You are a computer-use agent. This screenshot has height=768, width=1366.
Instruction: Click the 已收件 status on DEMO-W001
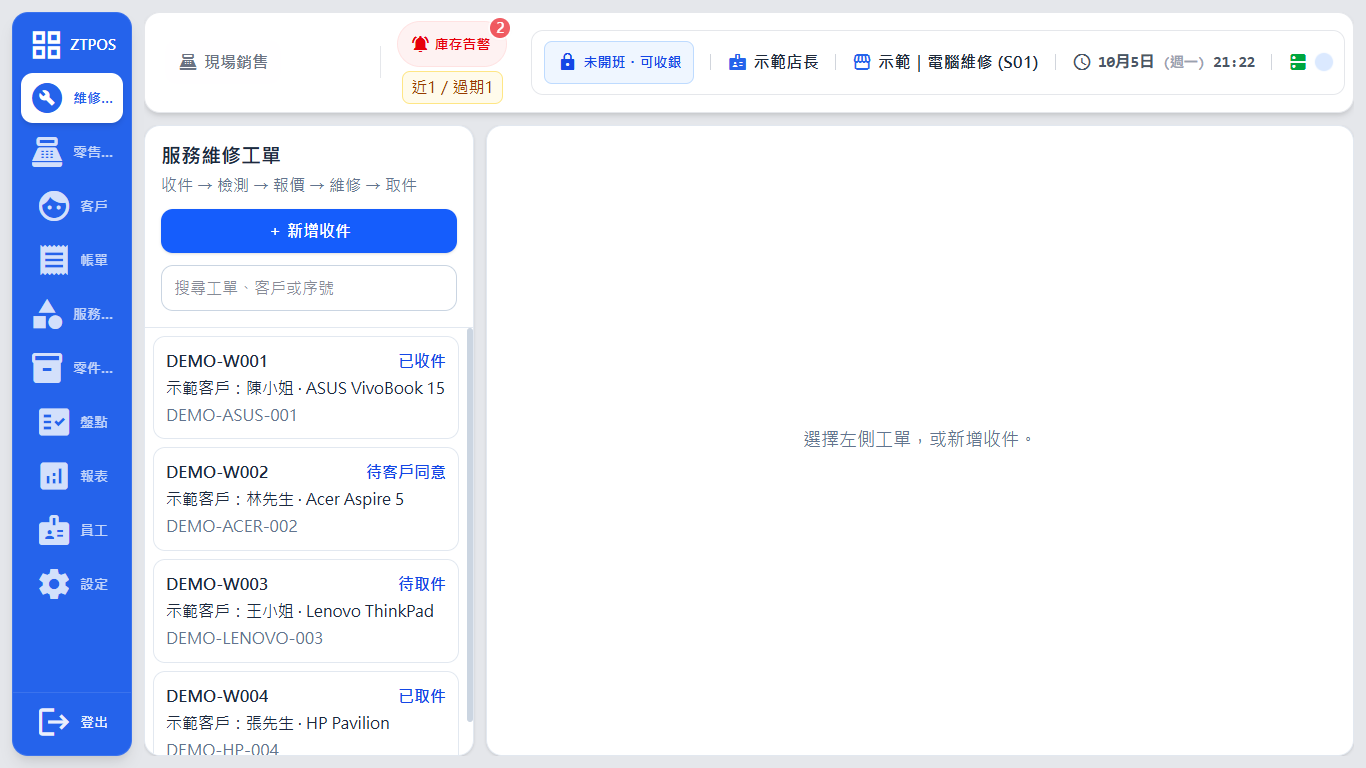(422, 361)
